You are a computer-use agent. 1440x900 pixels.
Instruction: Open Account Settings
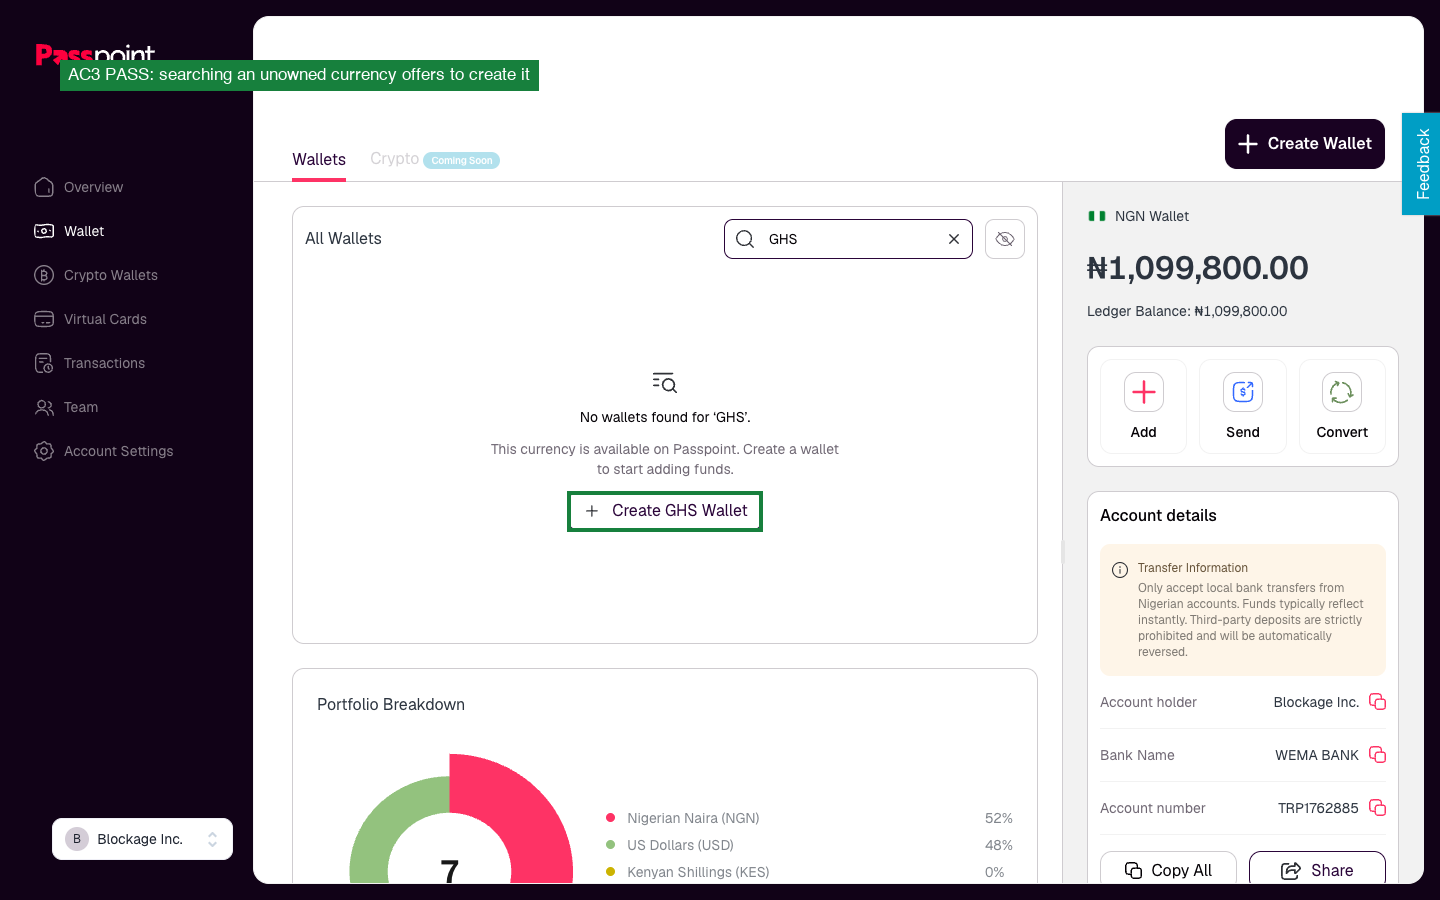(x=104, y=451)
